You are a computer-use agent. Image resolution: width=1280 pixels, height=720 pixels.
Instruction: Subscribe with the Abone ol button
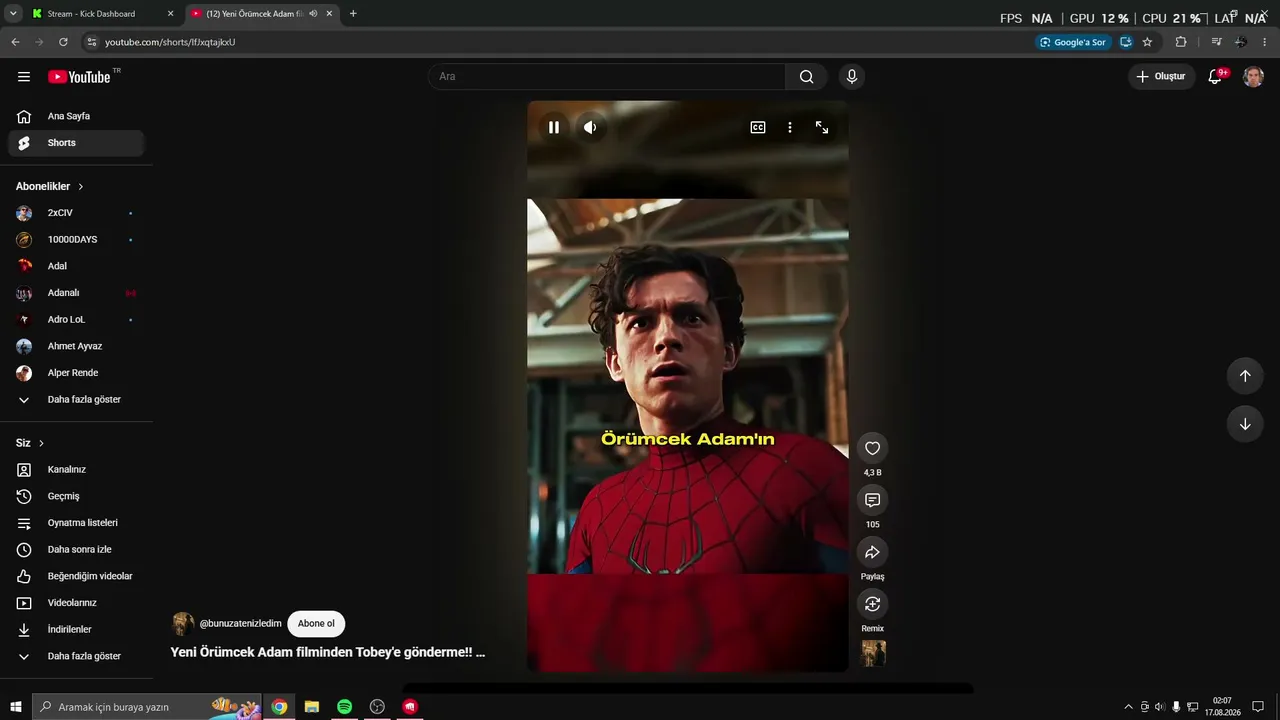316,624
